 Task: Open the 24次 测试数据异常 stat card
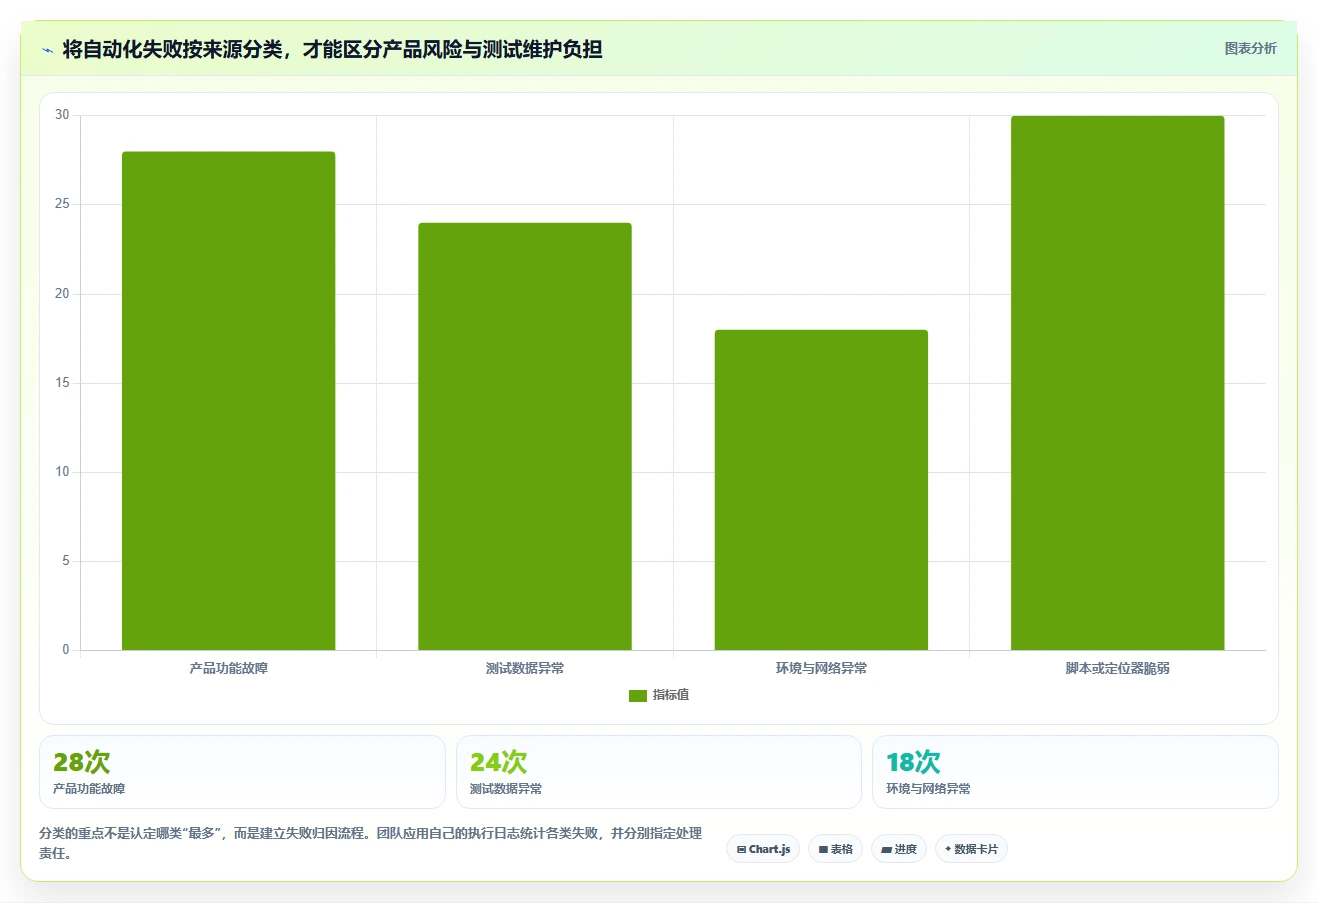click(x=658, y=772)
